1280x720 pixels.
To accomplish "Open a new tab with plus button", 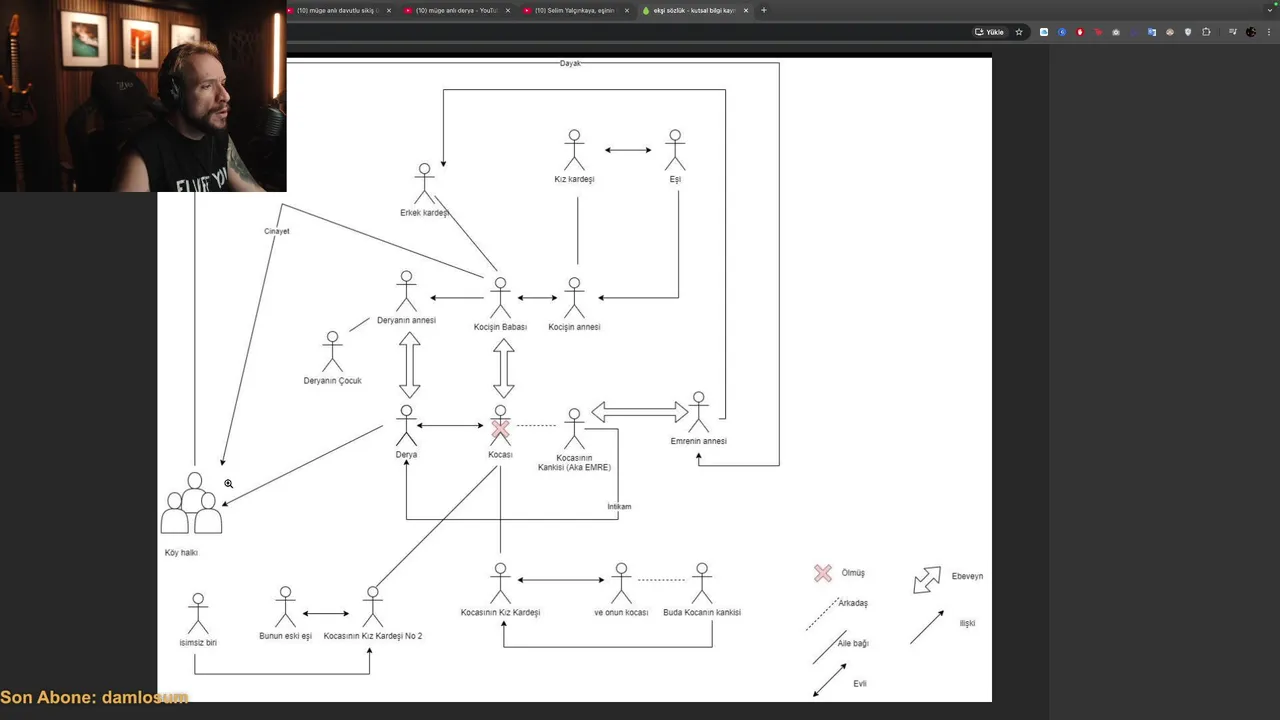I will click(764, 10).
